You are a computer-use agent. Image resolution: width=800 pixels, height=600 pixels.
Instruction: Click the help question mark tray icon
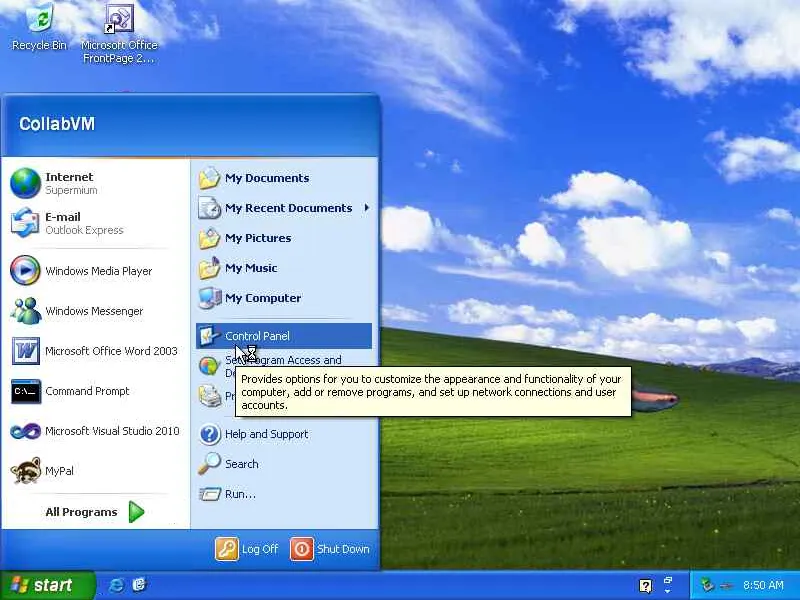pyautogui.click(x=645, y=586)
